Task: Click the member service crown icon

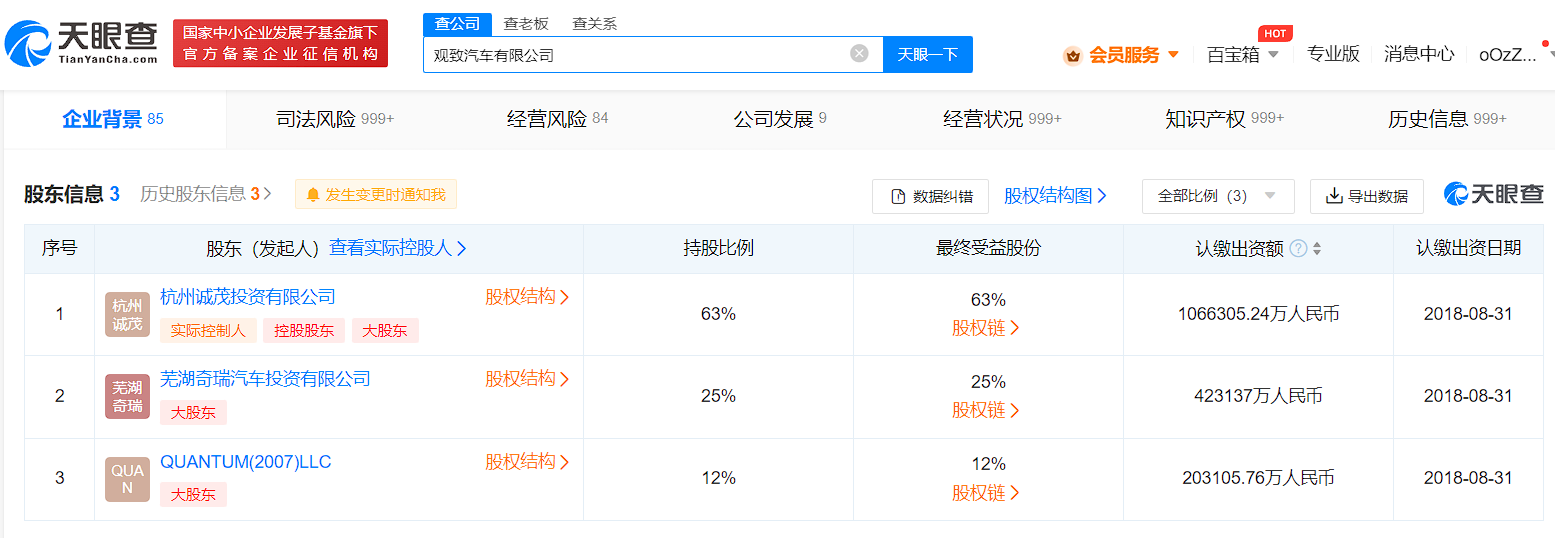Action: pyautogui.click(x=1072, y=55)
